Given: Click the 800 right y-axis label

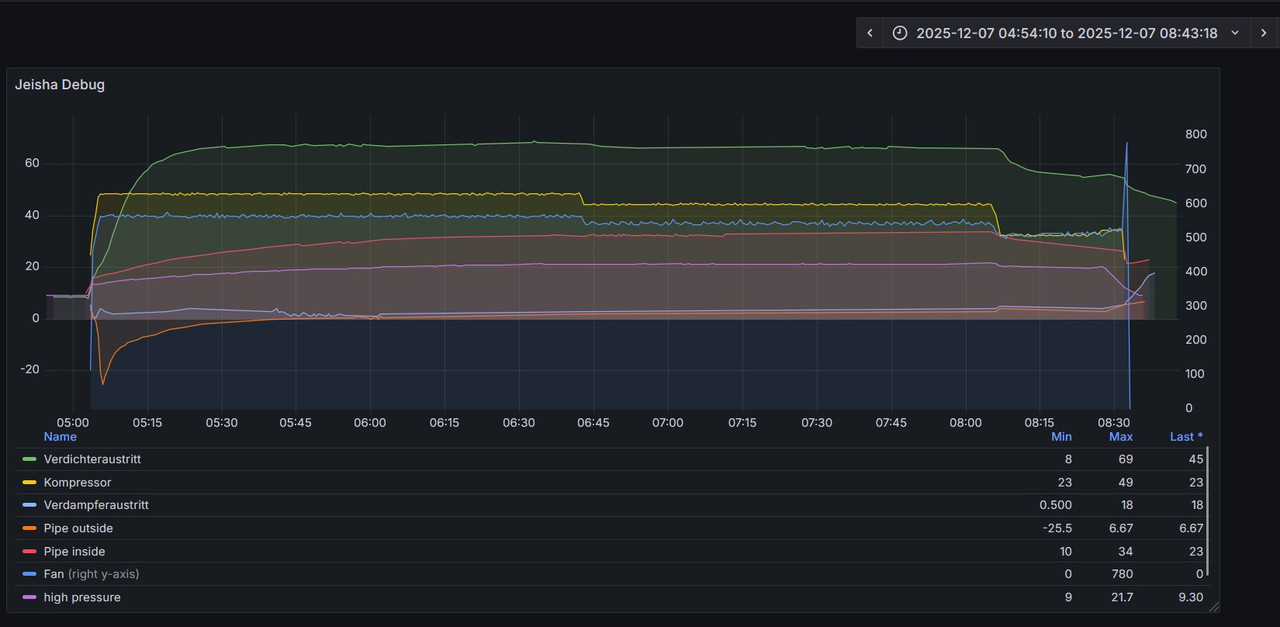Looking at the screenshot, I should click(x=1196, y=135).
